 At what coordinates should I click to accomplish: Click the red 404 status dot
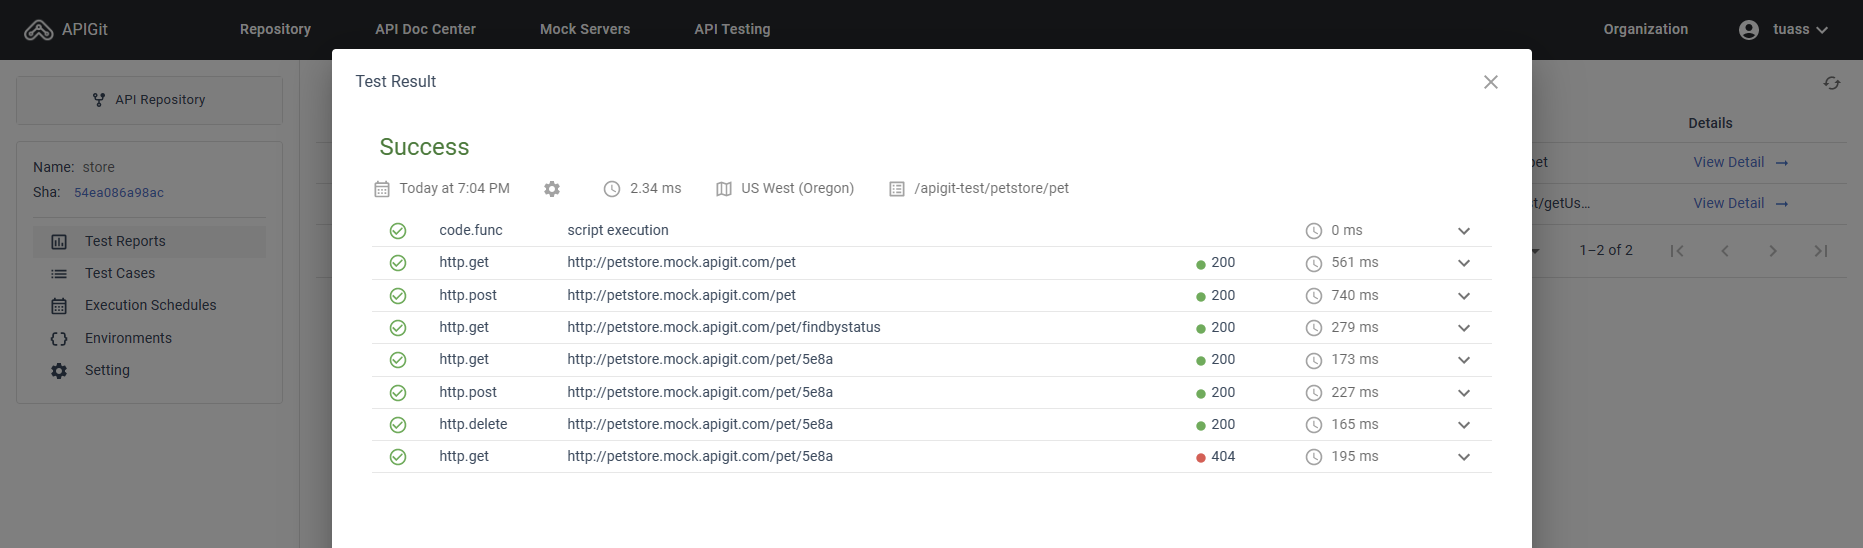[x=1201, y=458]
